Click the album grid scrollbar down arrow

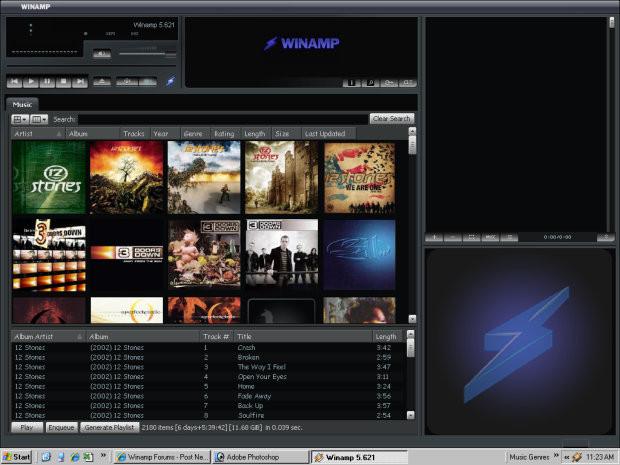[412, 319]
